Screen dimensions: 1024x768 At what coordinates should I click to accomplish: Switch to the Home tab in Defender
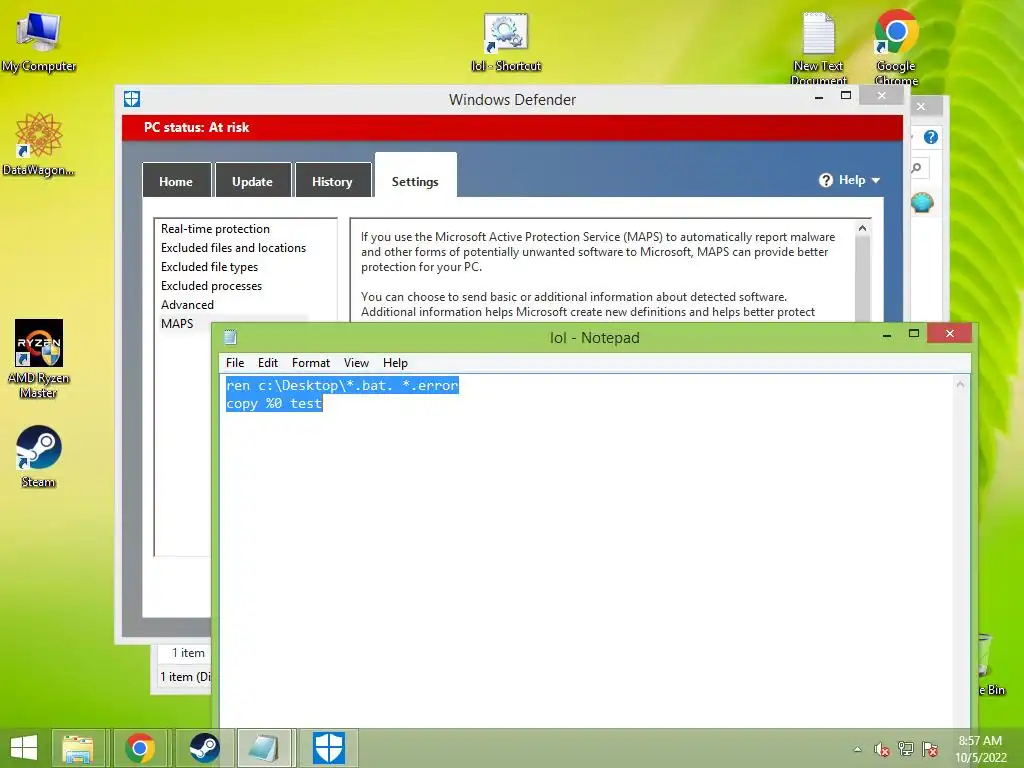point(176,180)
